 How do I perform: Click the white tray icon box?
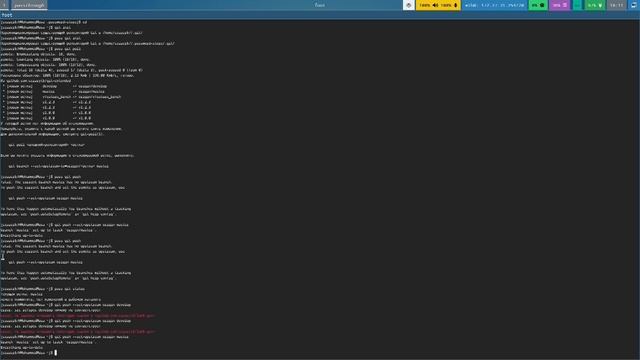click(409, 5)
